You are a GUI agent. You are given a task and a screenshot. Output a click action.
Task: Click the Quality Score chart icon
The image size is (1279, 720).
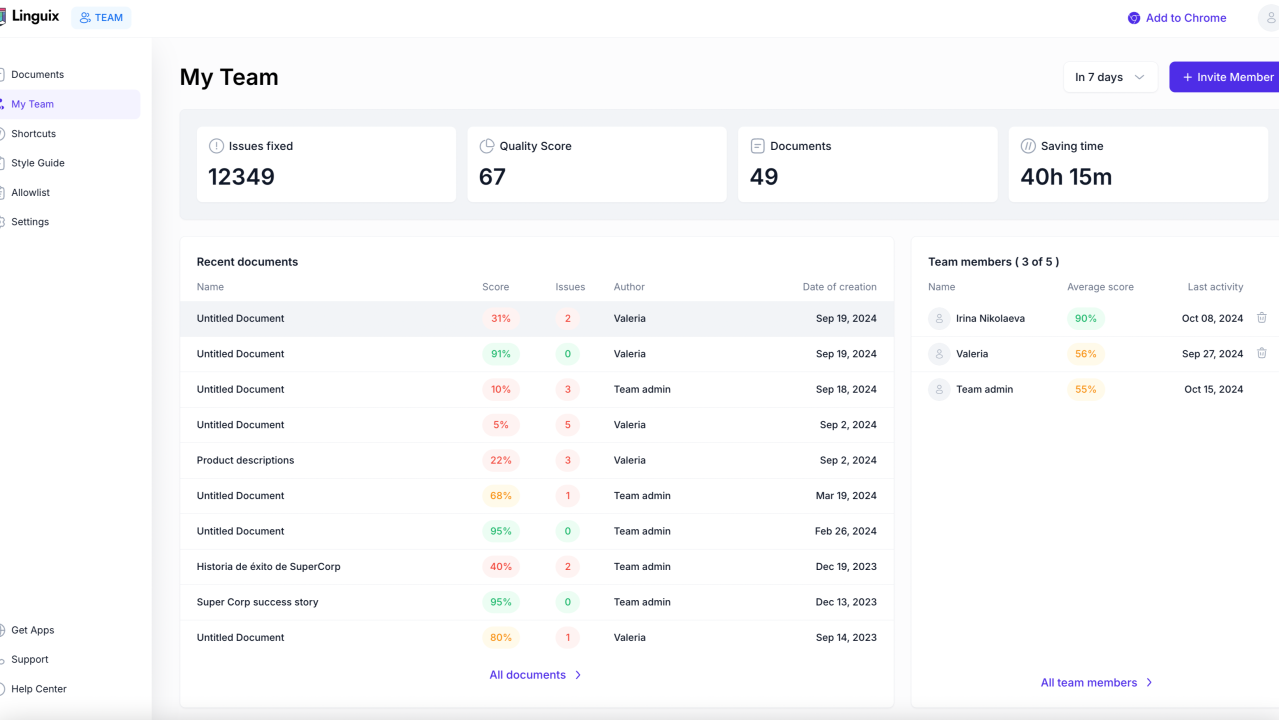pyautogui.click(x=487, y=146)
